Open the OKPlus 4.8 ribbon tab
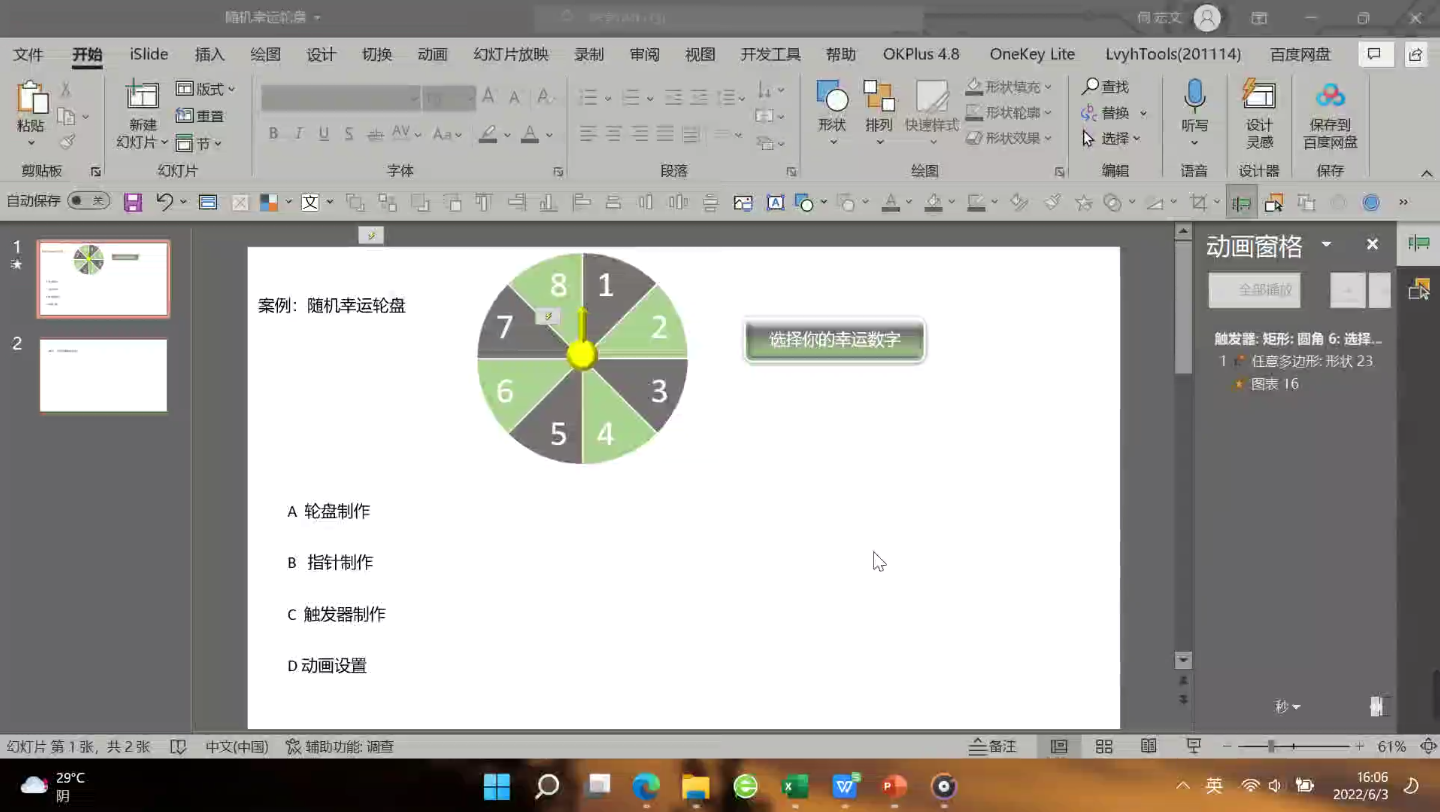The height and width of the screenshot is (812, 1440). click(920, 54)
